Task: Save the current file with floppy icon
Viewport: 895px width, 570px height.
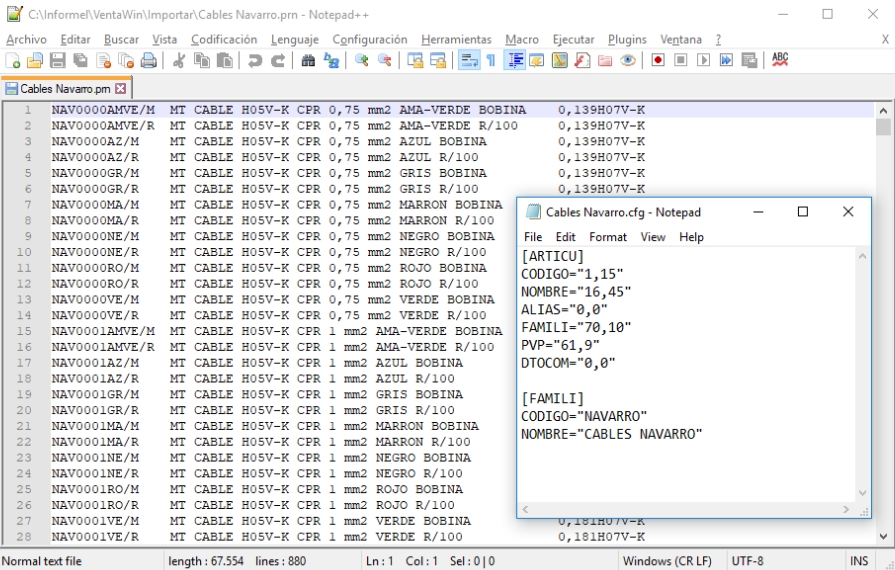Action: coord(58,60)
